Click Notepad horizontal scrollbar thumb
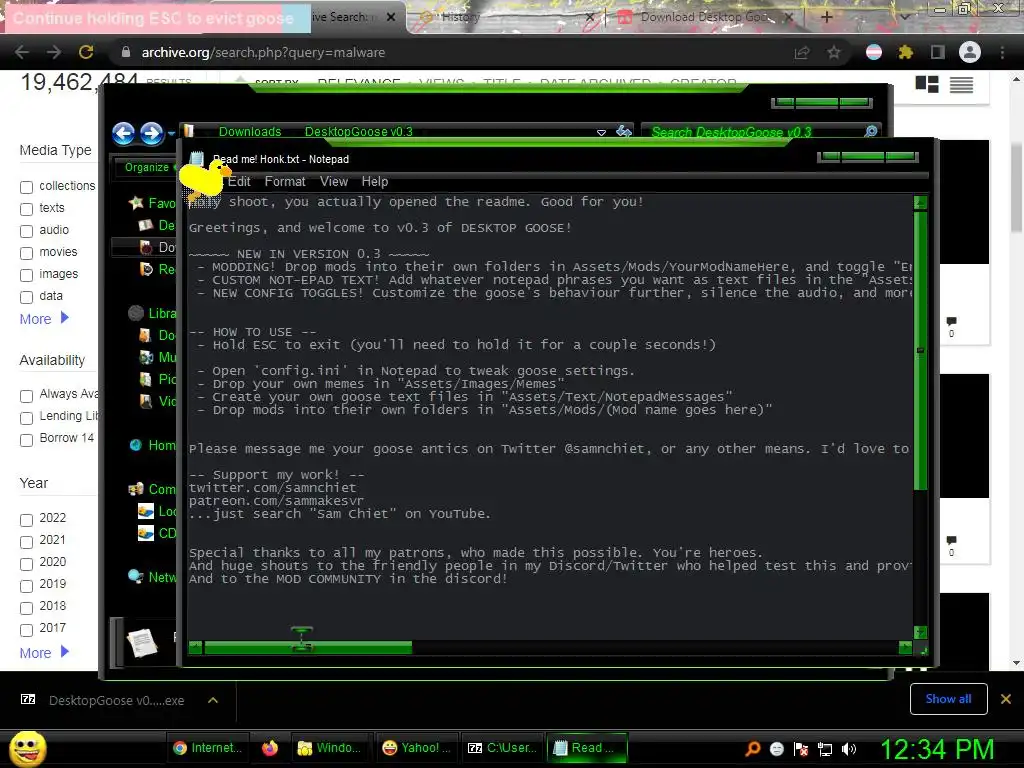The image size is (1024, 768). point(308,647)
